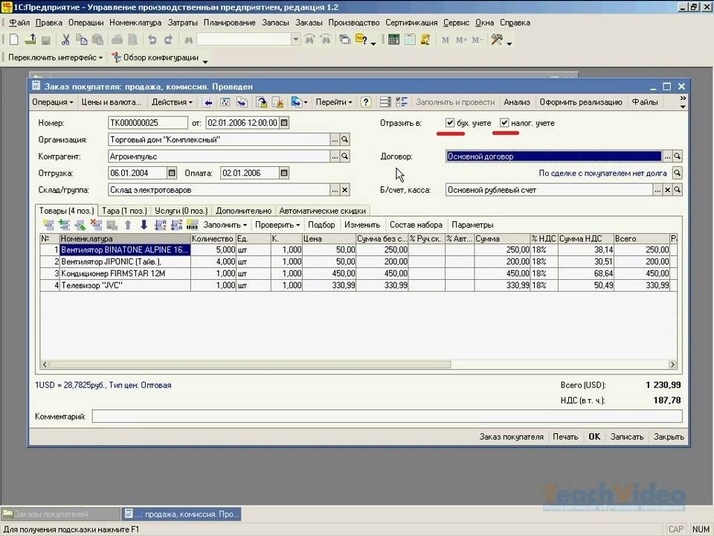This screenshot has height=536, width=714.
Task: Click the move row up arrow icon
Action: point(128,225)
